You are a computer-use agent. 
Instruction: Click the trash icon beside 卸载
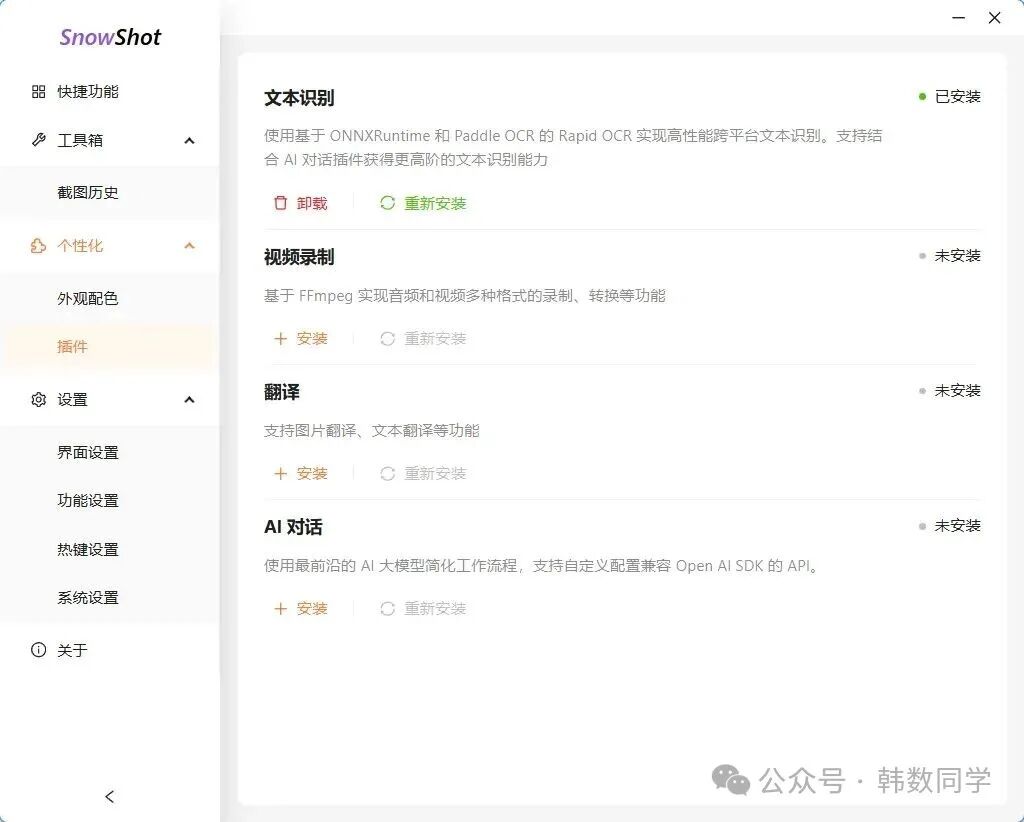[x=280, y=203]
